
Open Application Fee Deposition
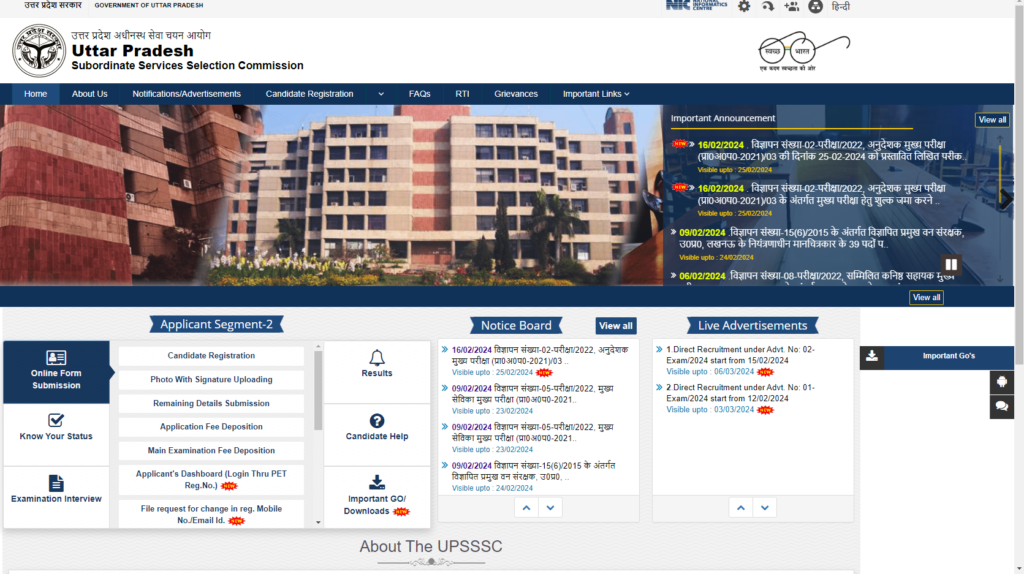tap(211, 427)
